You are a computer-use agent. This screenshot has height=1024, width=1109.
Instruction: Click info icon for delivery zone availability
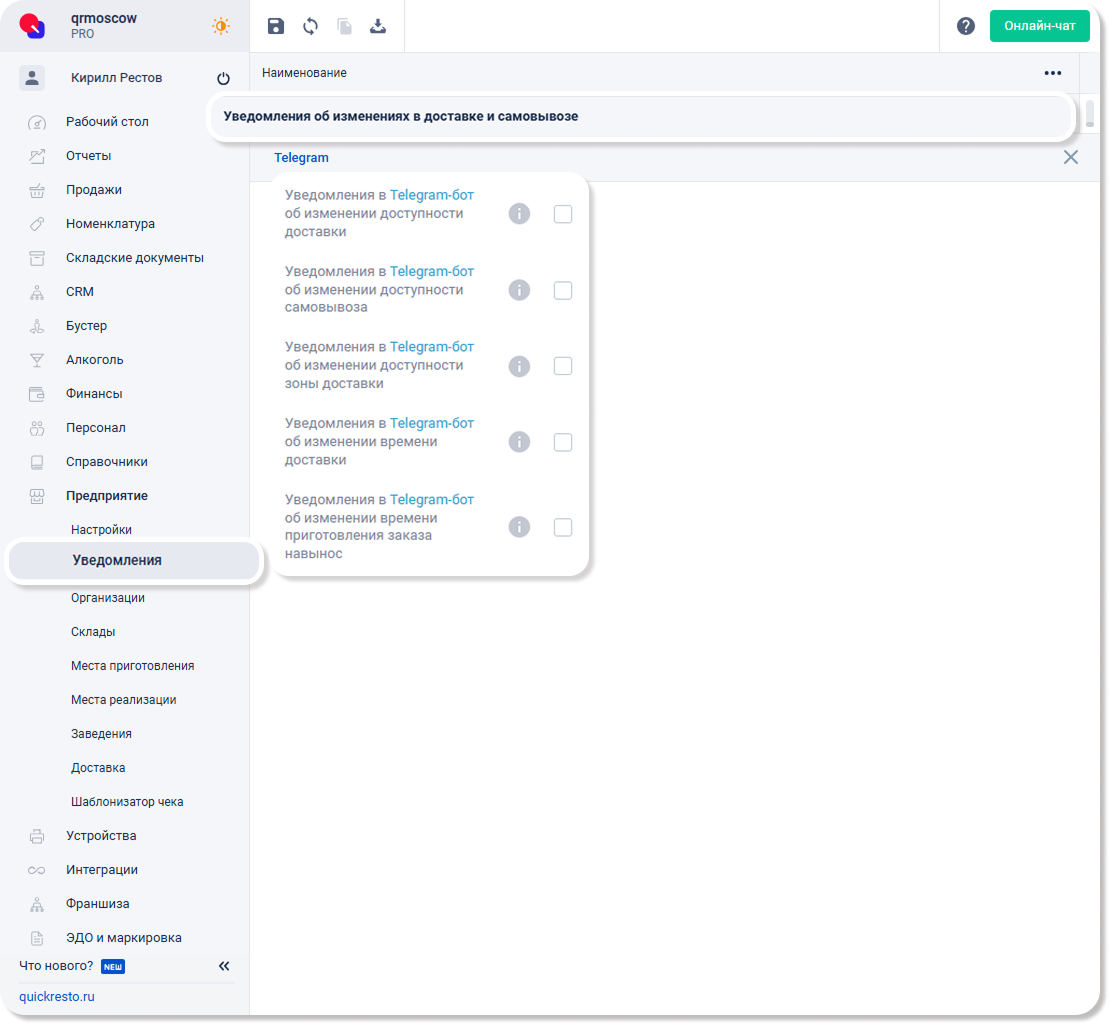(519, 366)
